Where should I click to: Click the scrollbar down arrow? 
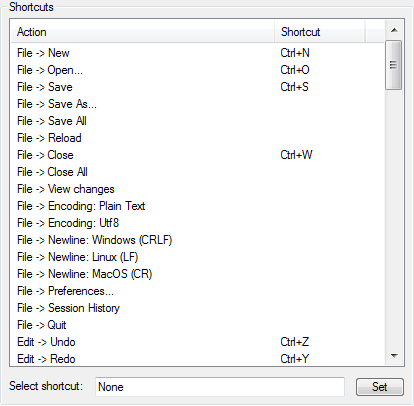(394, 356)
